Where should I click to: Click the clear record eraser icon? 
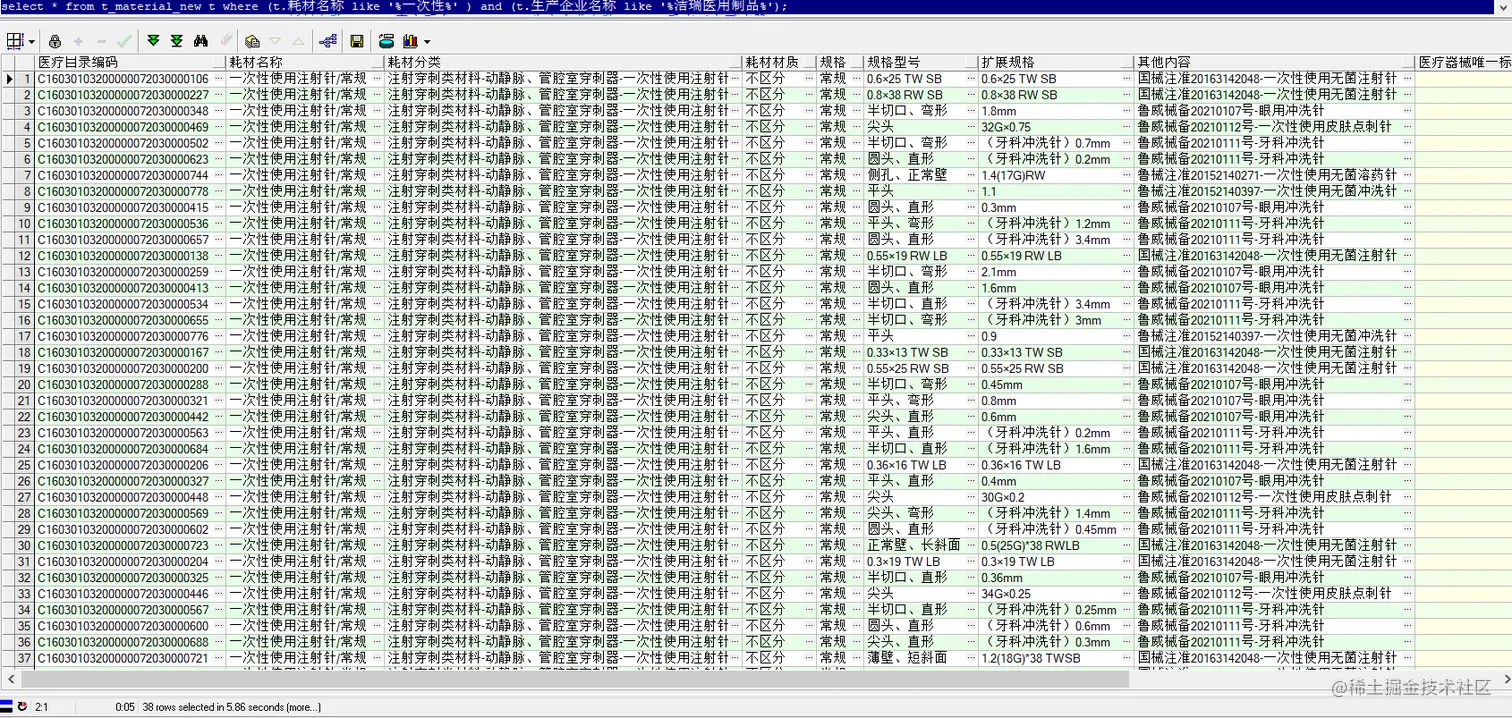click(226, 41)
